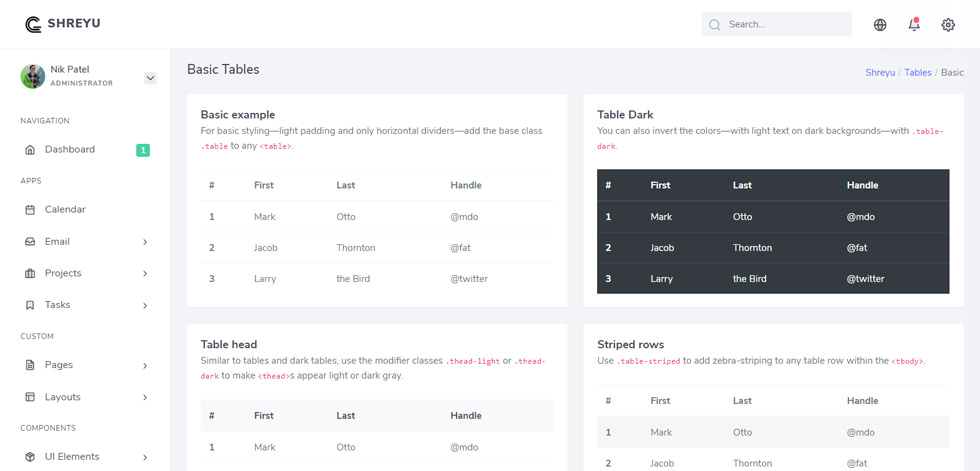The width and height of the screenshot is (980, 471).
Task: Click @mdo in the Basic example table
Action: tap(464, 217)
